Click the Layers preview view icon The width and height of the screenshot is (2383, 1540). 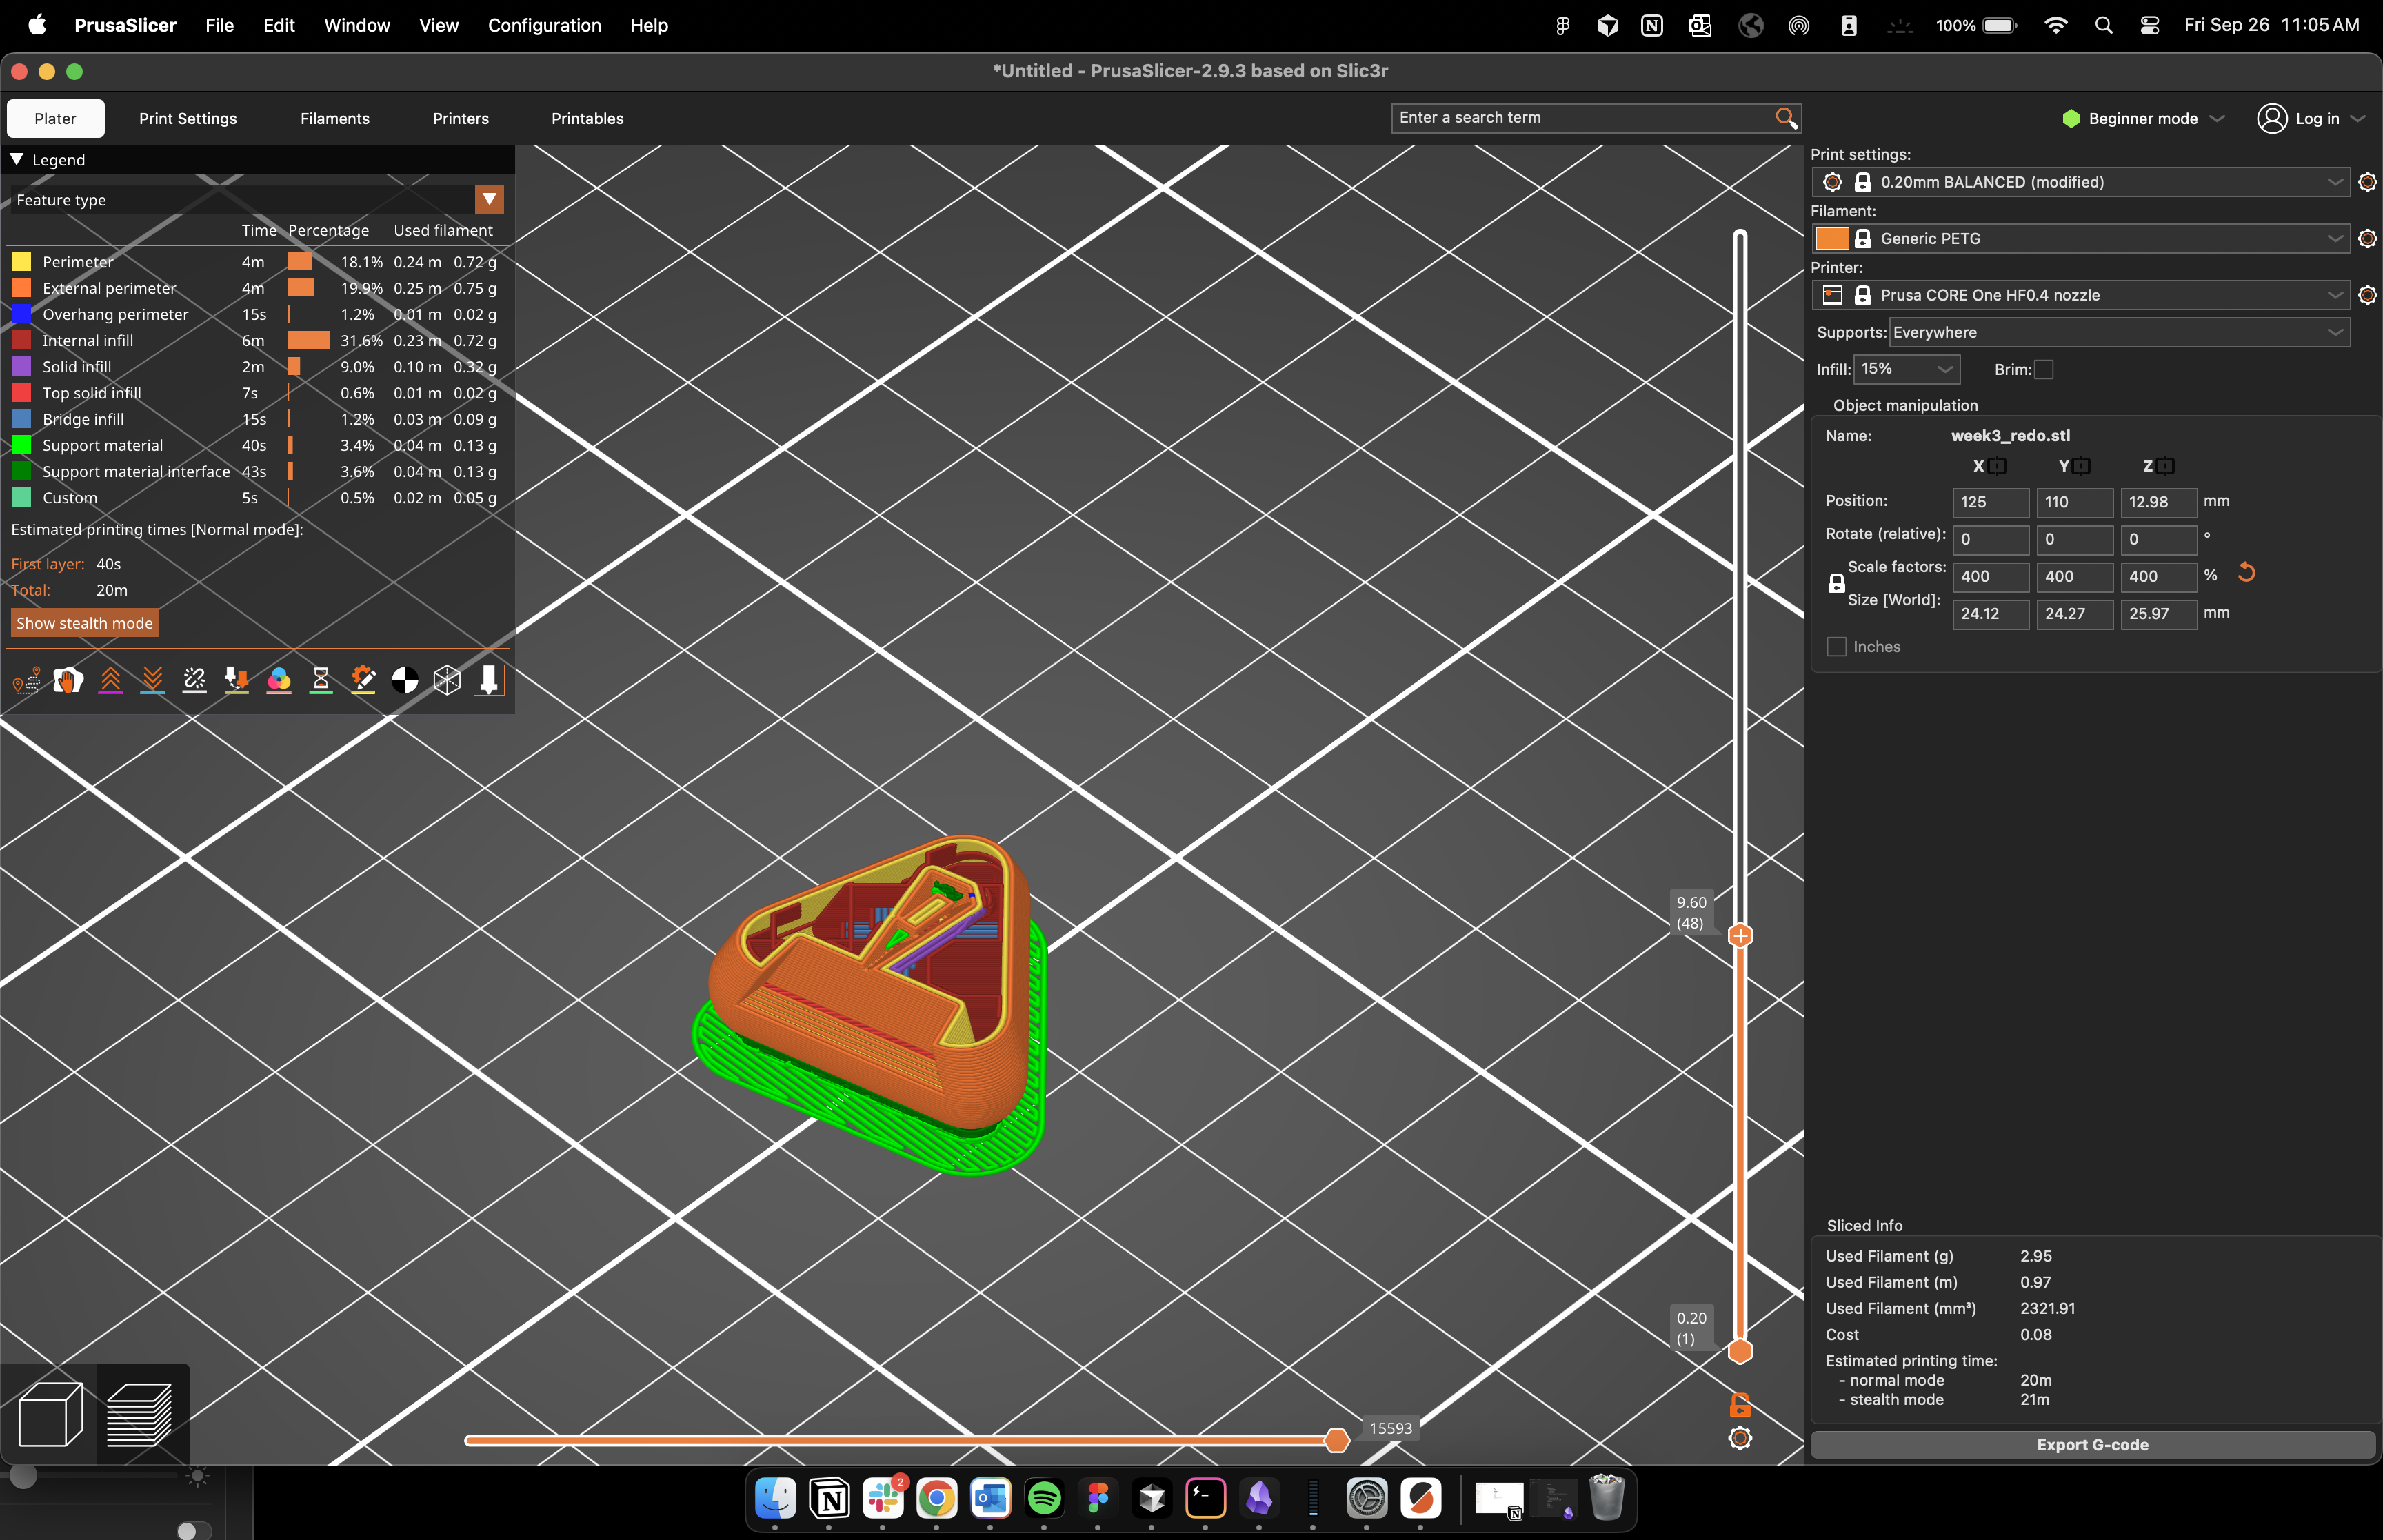pyautogui.click(x=139, y=1414)
